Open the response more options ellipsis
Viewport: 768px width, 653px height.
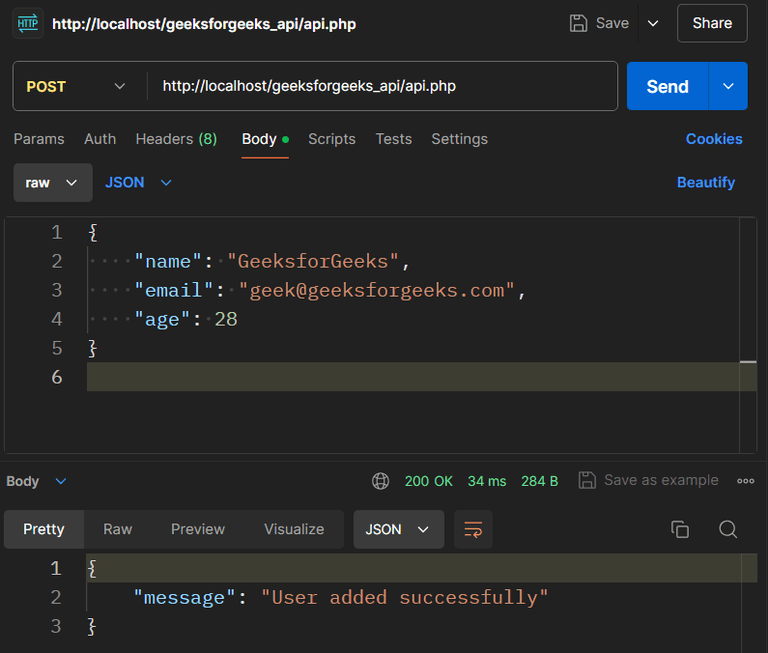[745, 481]
